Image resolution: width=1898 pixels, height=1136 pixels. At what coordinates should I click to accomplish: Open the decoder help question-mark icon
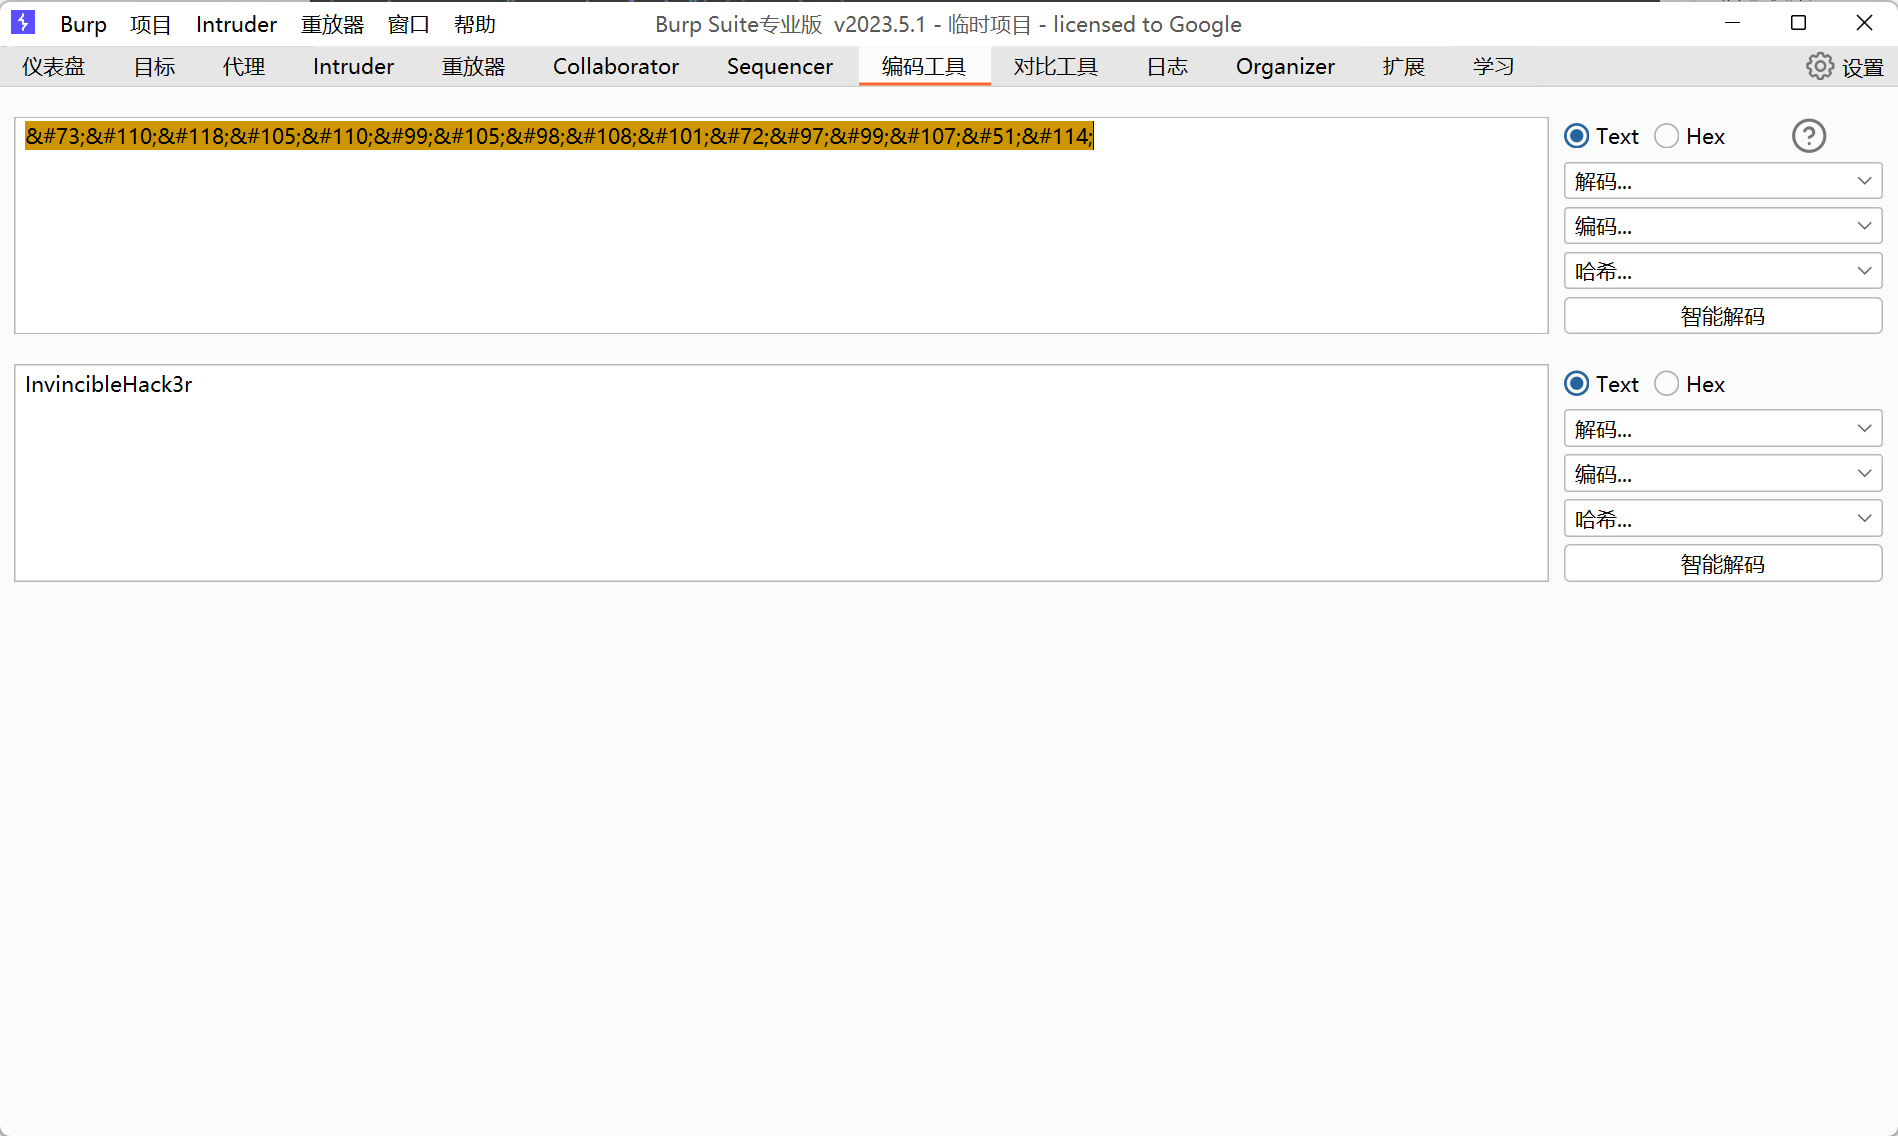1808,136
